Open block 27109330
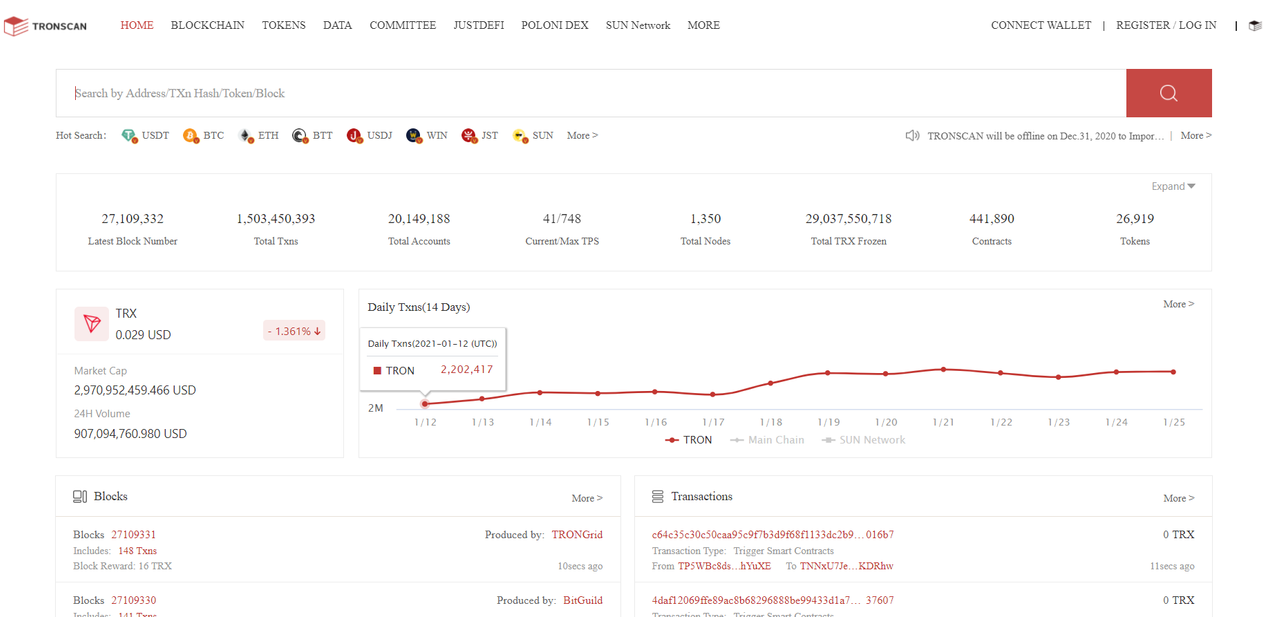 [133, 601]
